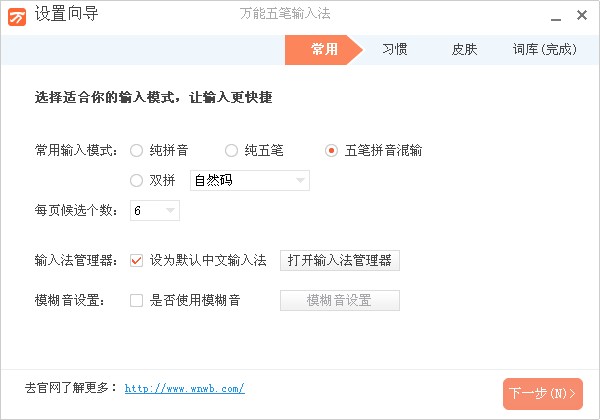Pick the 五笔拼音混输 mode option
The width and height of the screenshot is (600, 420).
tap(332, 151)
